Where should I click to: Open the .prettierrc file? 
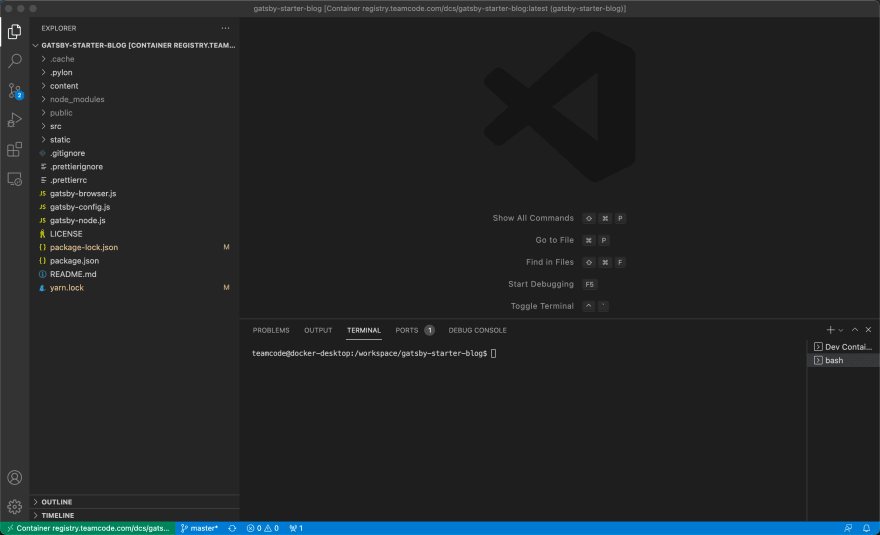click(x=135, y=180)
